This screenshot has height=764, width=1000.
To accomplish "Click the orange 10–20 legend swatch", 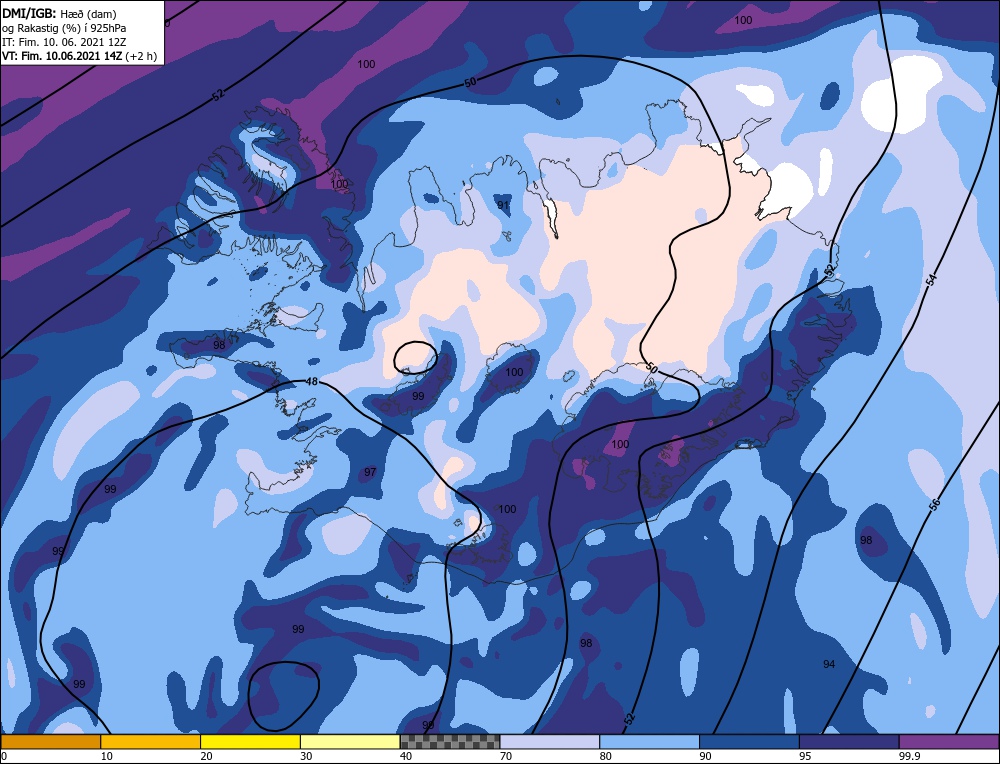I will 151,741.
